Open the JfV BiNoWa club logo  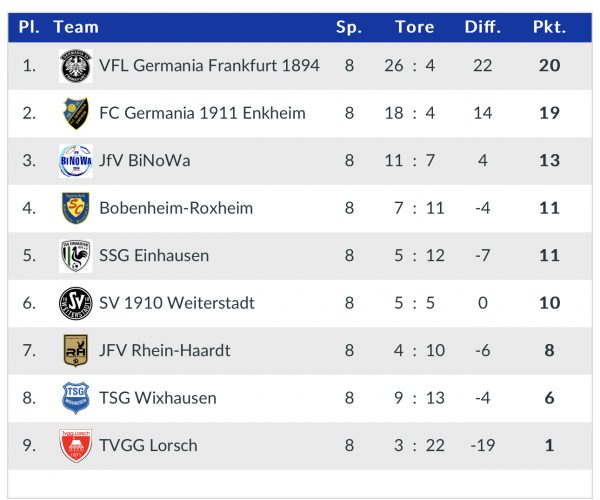pos(76,161)
